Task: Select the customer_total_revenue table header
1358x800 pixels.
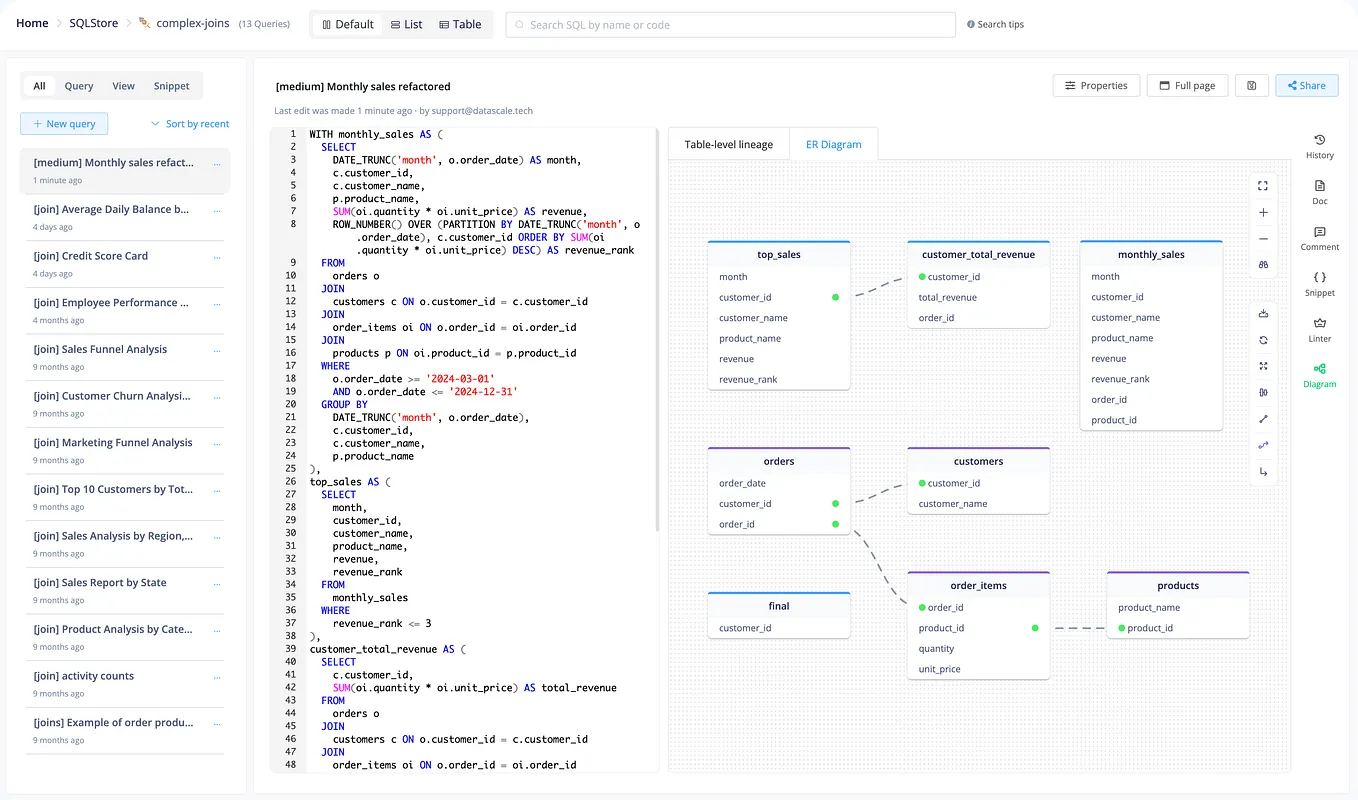Action: [x=978, y=254]
